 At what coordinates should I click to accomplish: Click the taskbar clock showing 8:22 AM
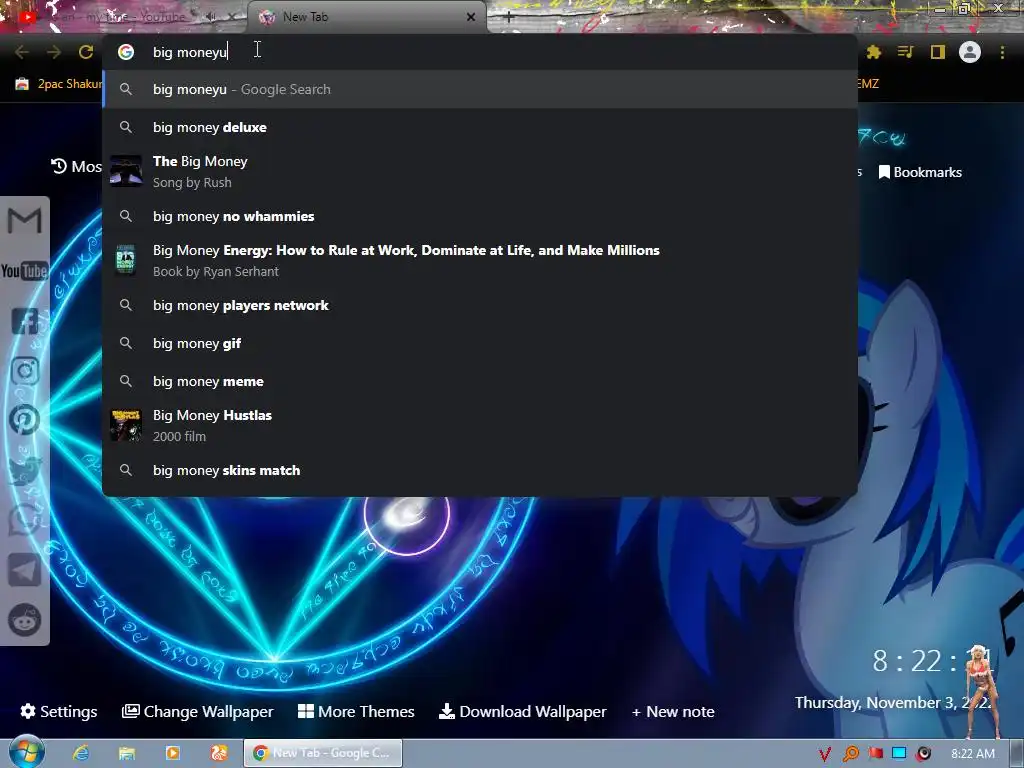tap(973, 754)
